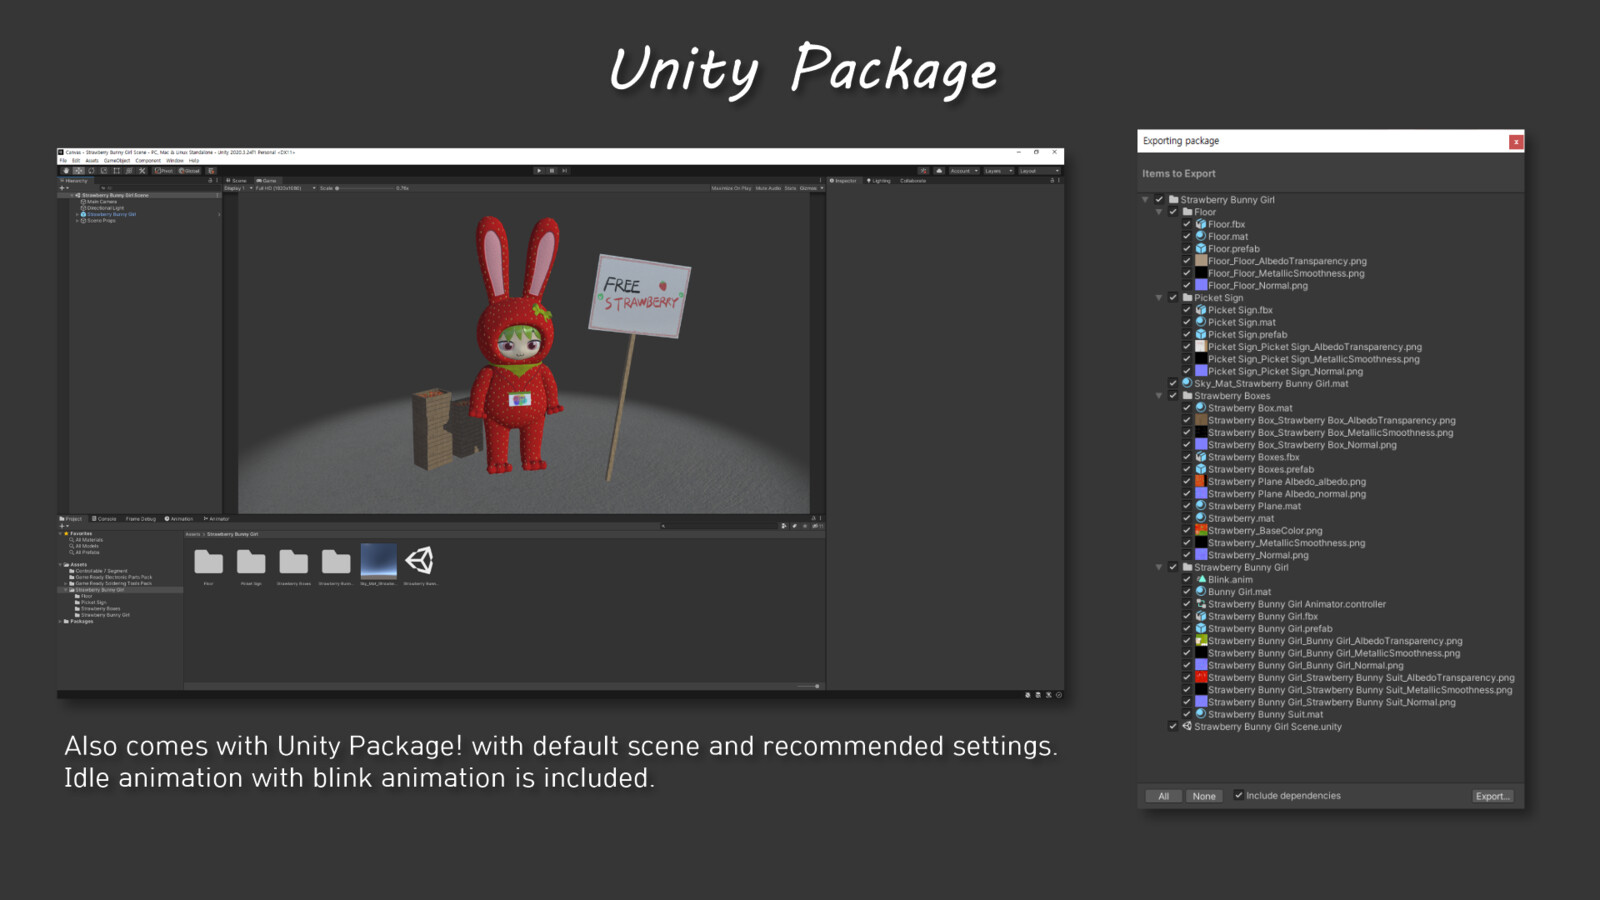Open the Floor folder thumbnail
This screenshot has width=1600, height=900.
208,562
